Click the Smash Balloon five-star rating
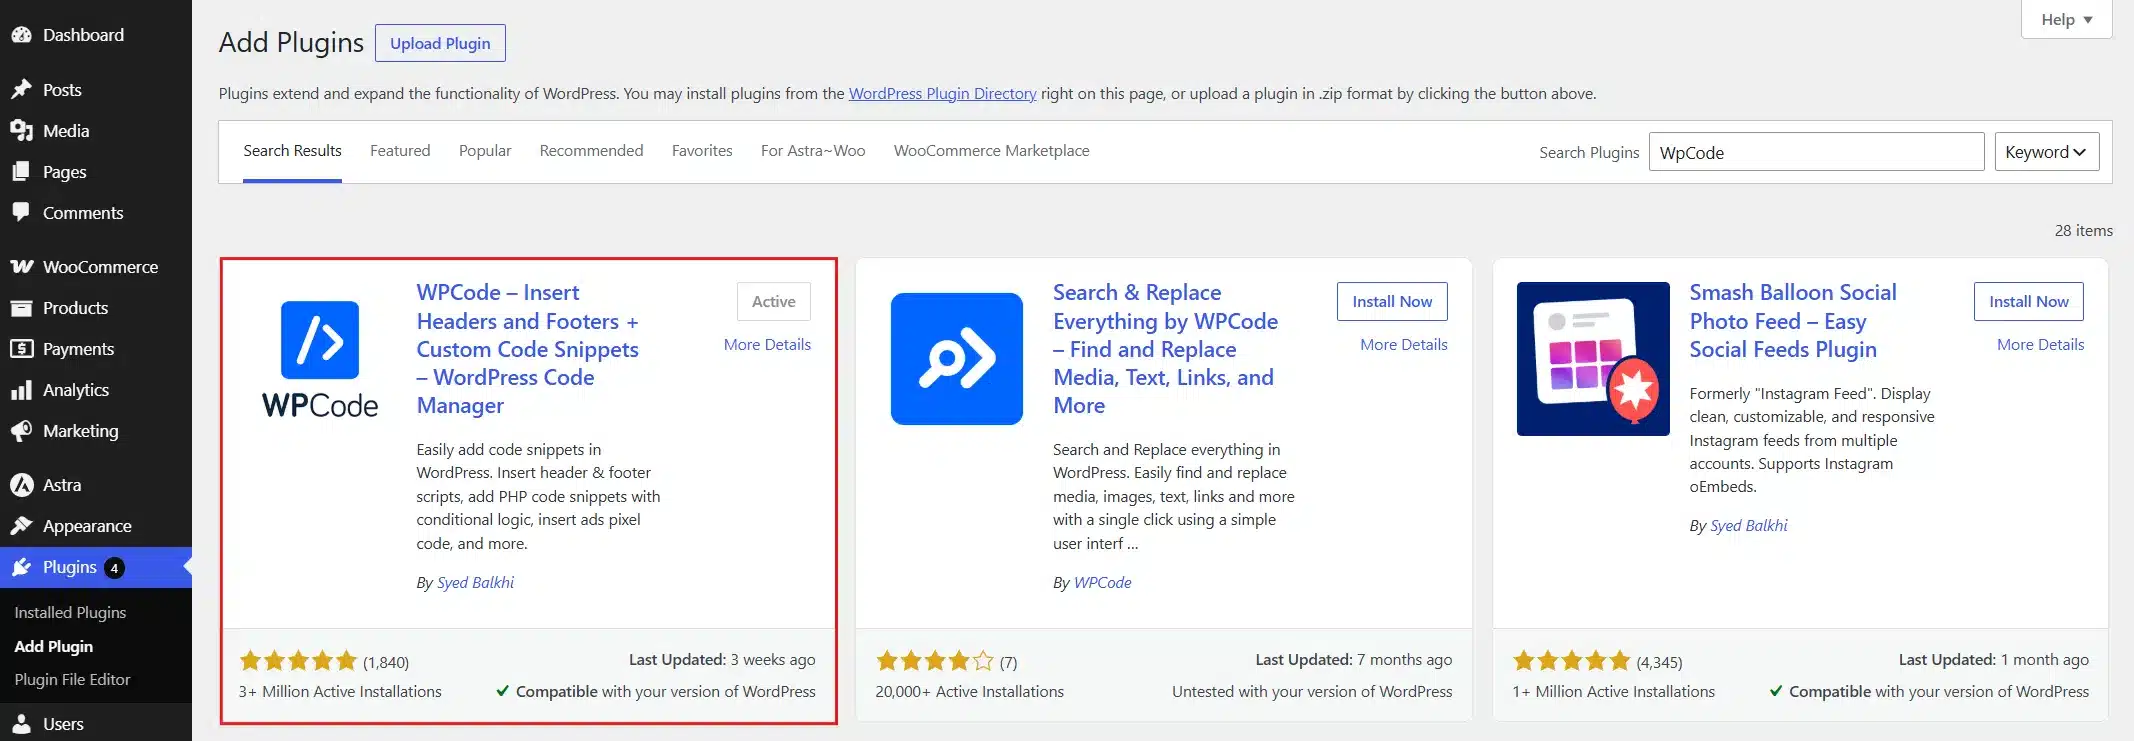2134x741 pixels. pyautogui.click(x=1572, y=661)
